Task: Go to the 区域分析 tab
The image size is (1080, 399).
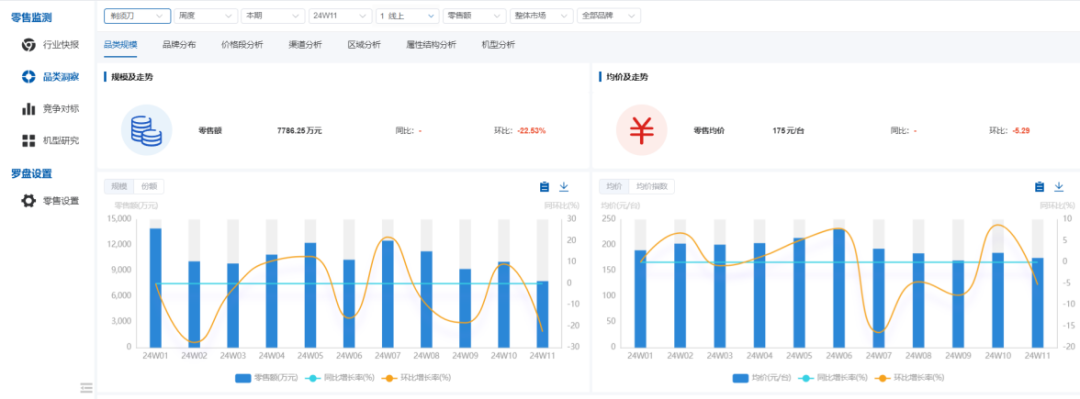Action: [x=364, y=45]
